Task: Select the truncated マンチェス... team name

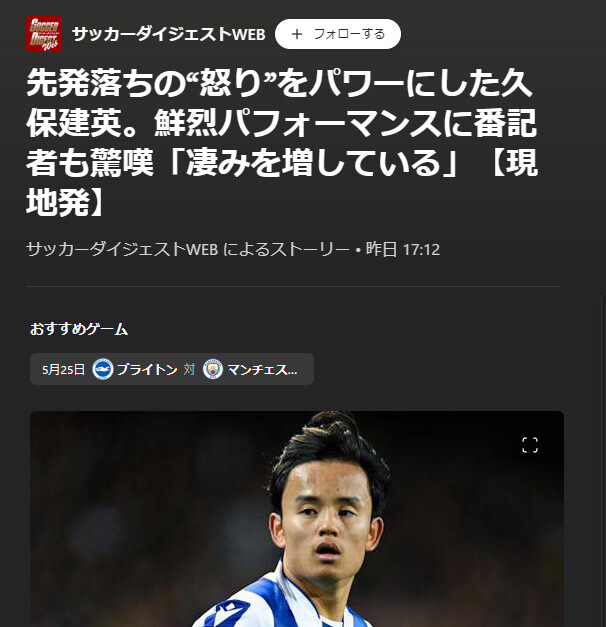Action: (x=262, y=369)
